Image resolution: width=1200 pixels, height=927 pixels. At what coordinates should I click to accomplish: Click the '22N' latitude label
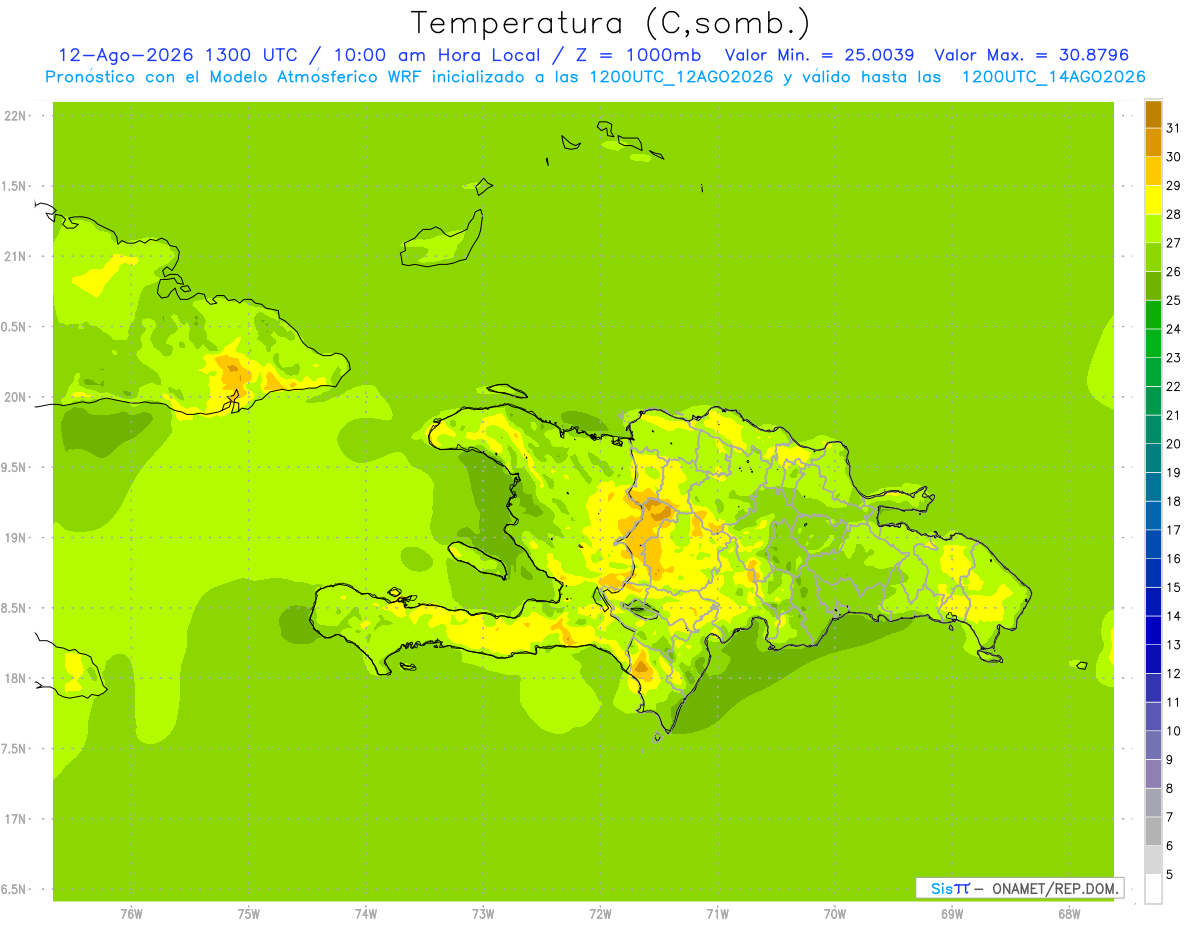click(x=15, y=116)
